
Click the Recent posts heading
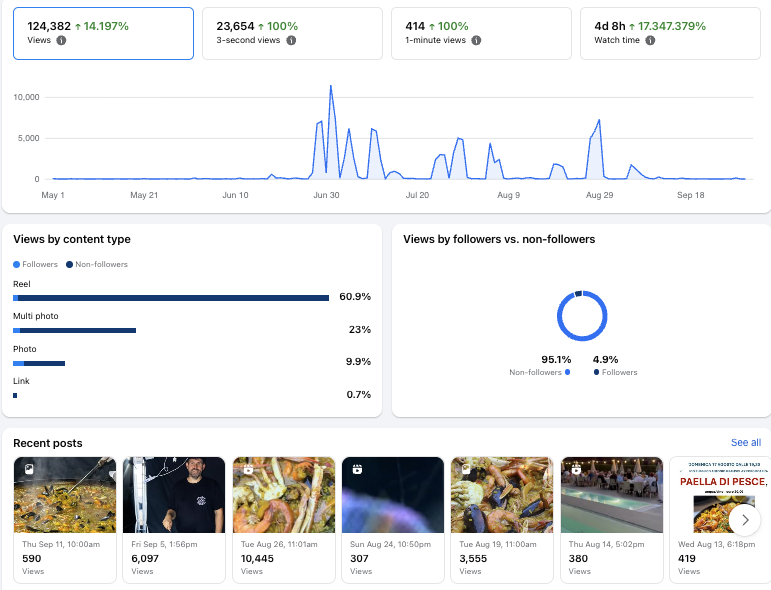[x=48, y=443]
